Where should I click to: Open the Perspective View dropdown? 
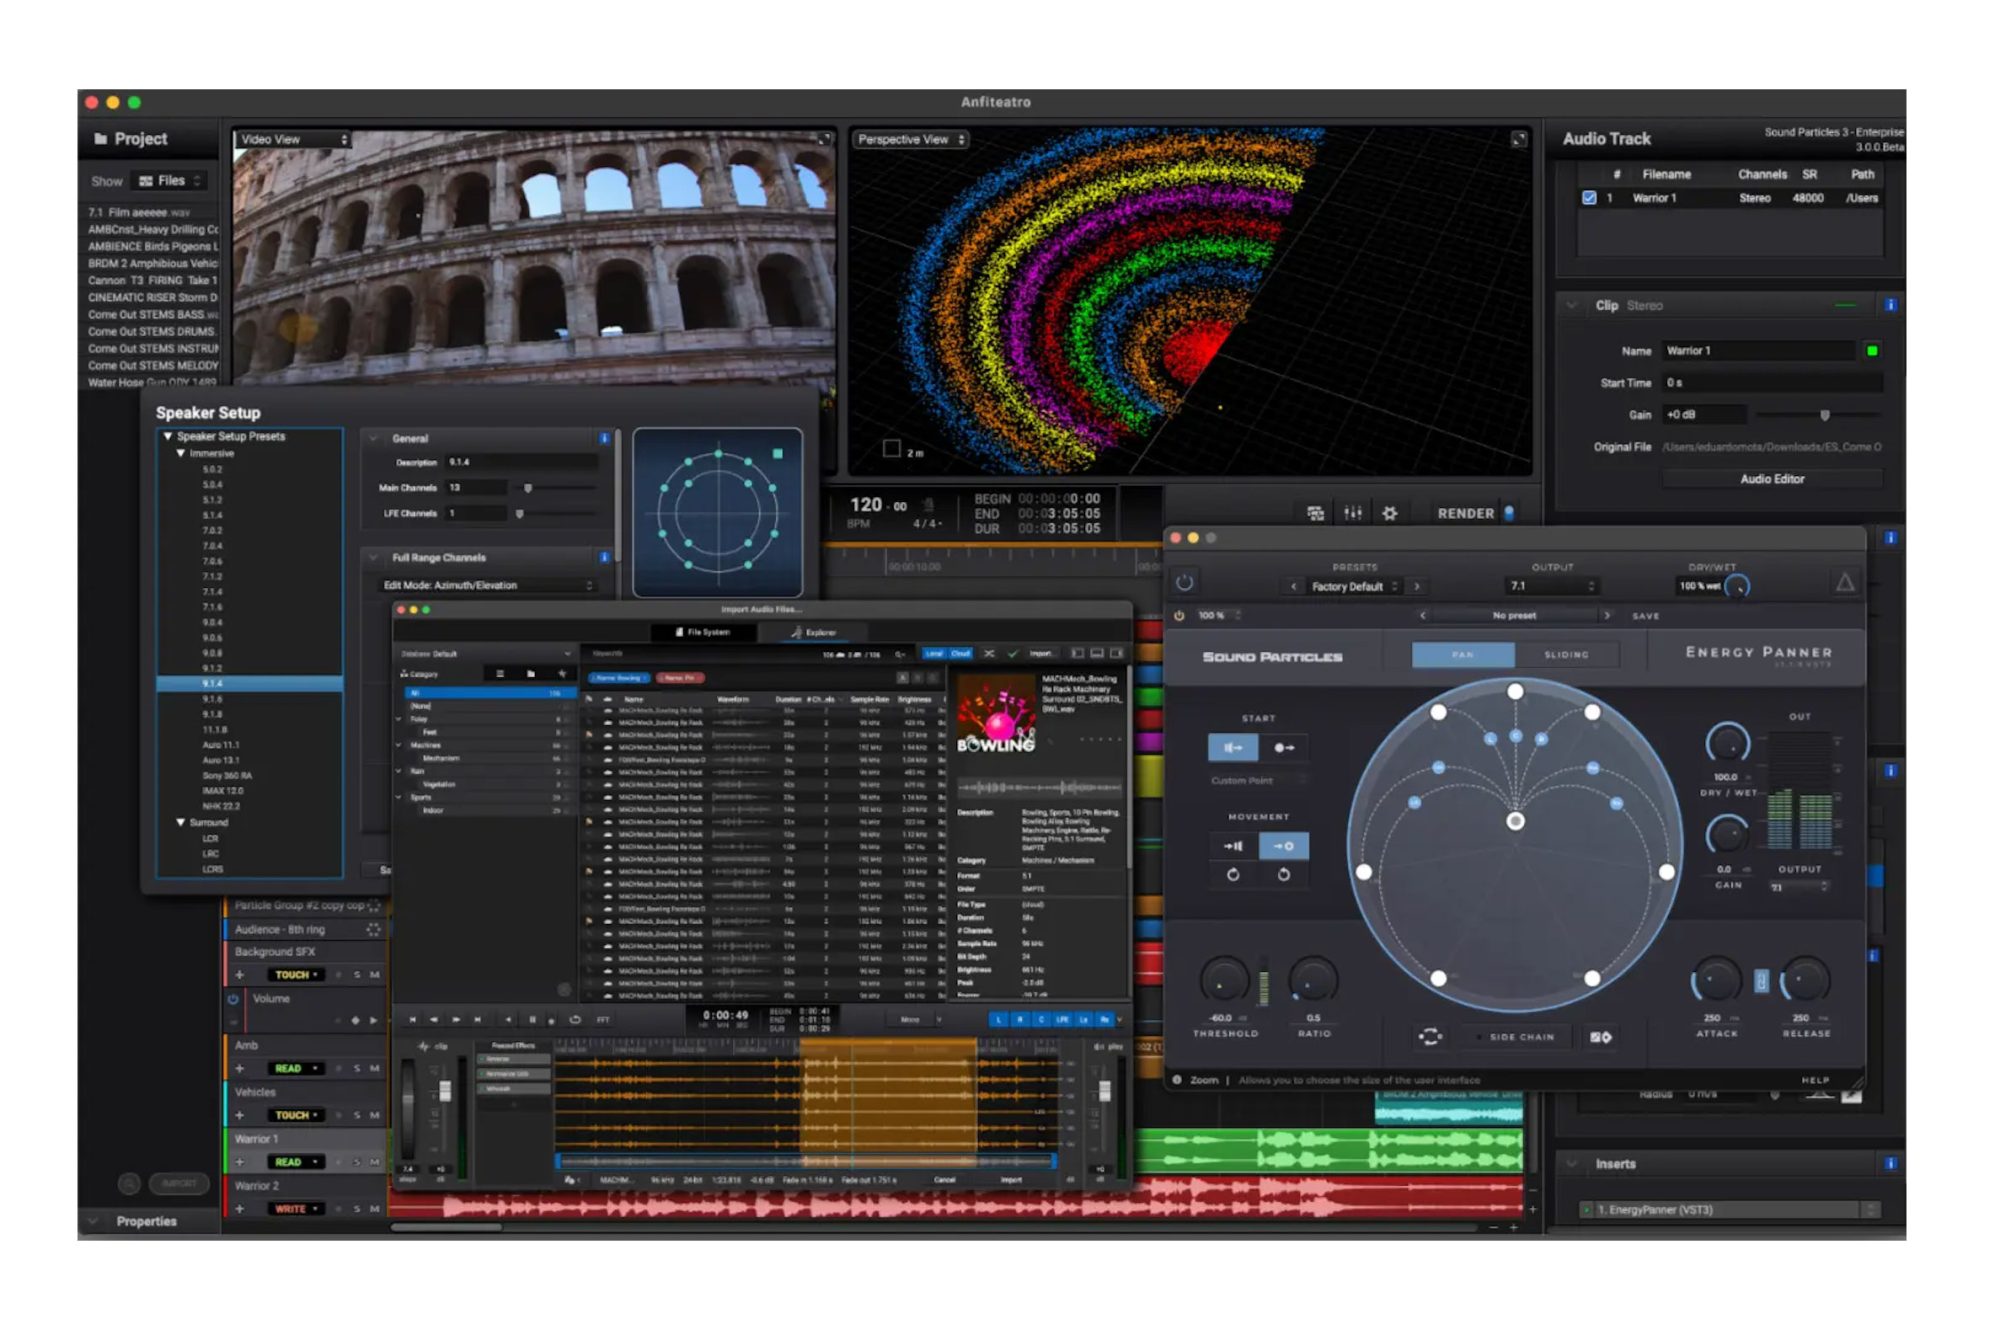[x=911, y=140]
